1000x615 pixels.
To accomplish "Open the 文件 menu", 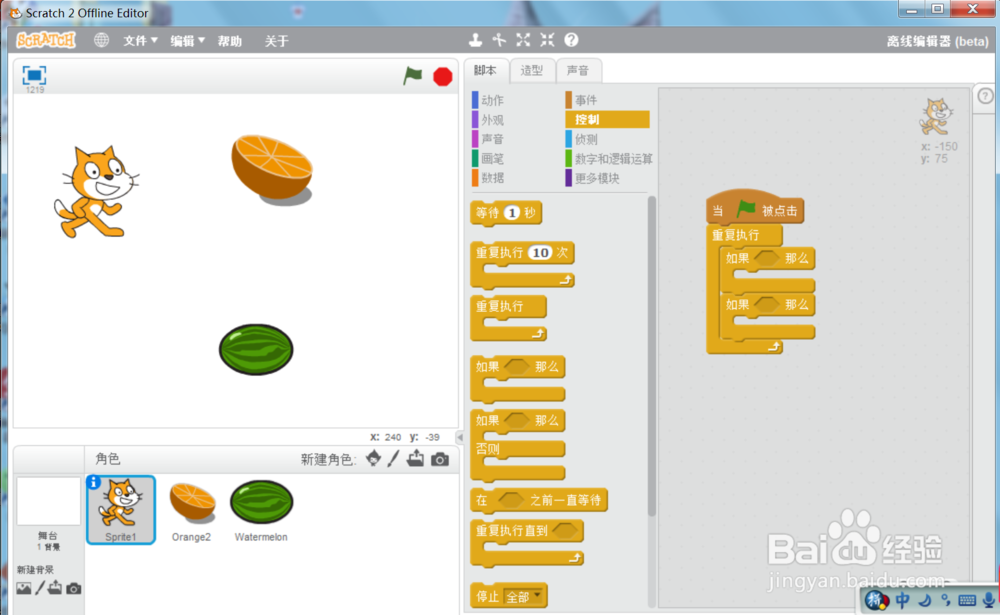I will point(140,41).
